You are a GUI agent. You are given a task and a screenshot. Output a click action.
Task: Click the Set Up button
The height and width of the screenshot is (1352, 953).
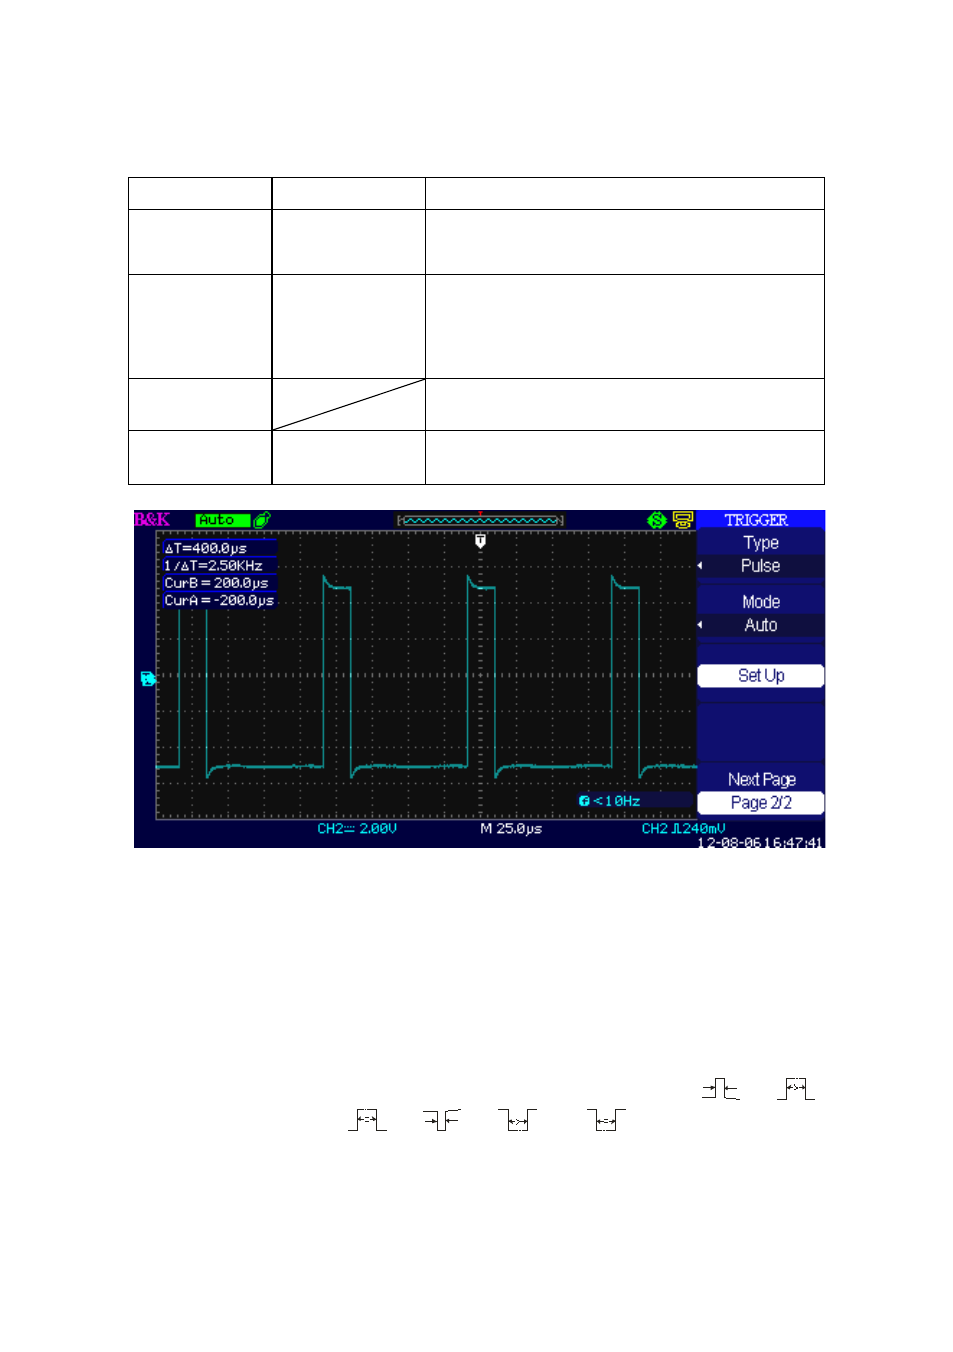(x=761, y=676)
